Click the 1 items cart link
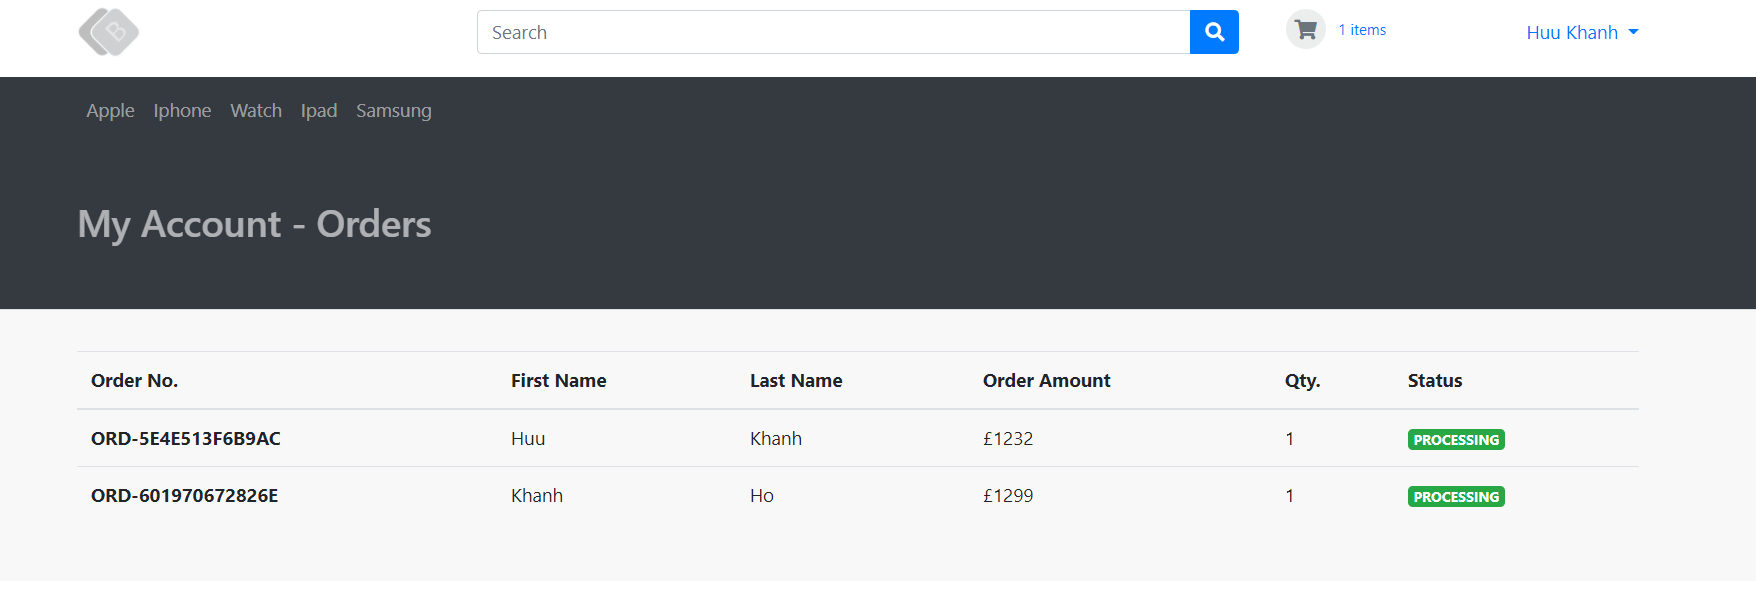This screenshot has height=615, width=1756. pos(1361,29)
